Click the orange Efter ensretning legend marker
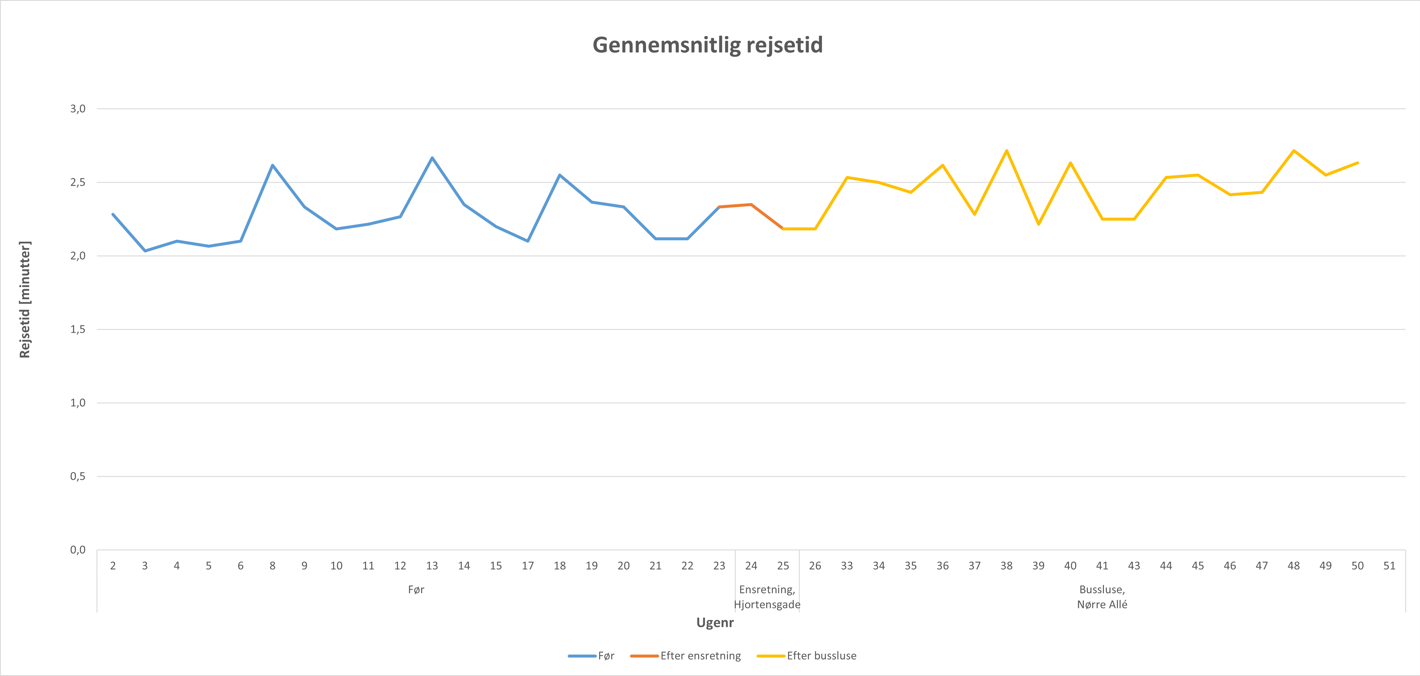 pos(643,656)
